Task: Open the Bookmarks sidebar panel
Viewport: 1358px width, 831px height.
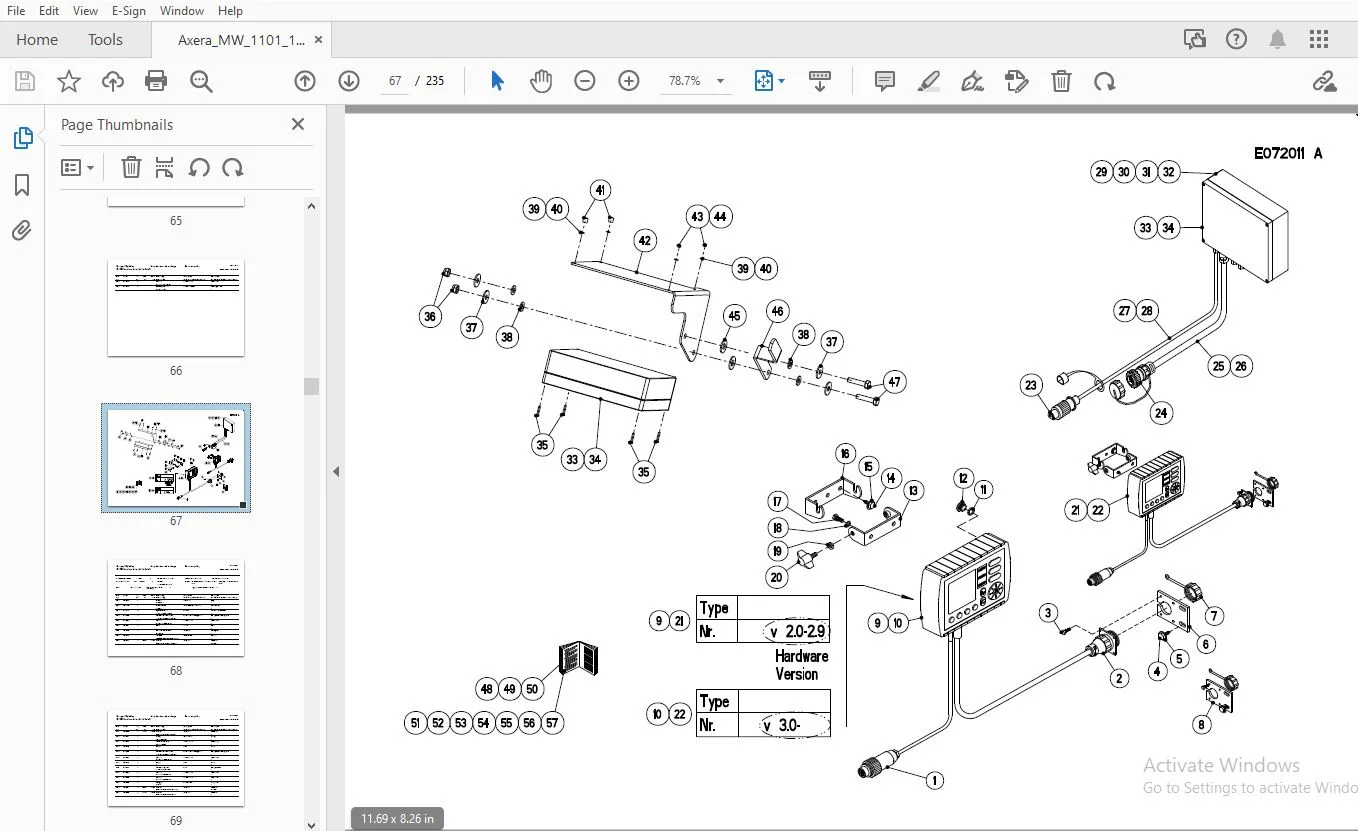Action: click(x=22, y=185)
